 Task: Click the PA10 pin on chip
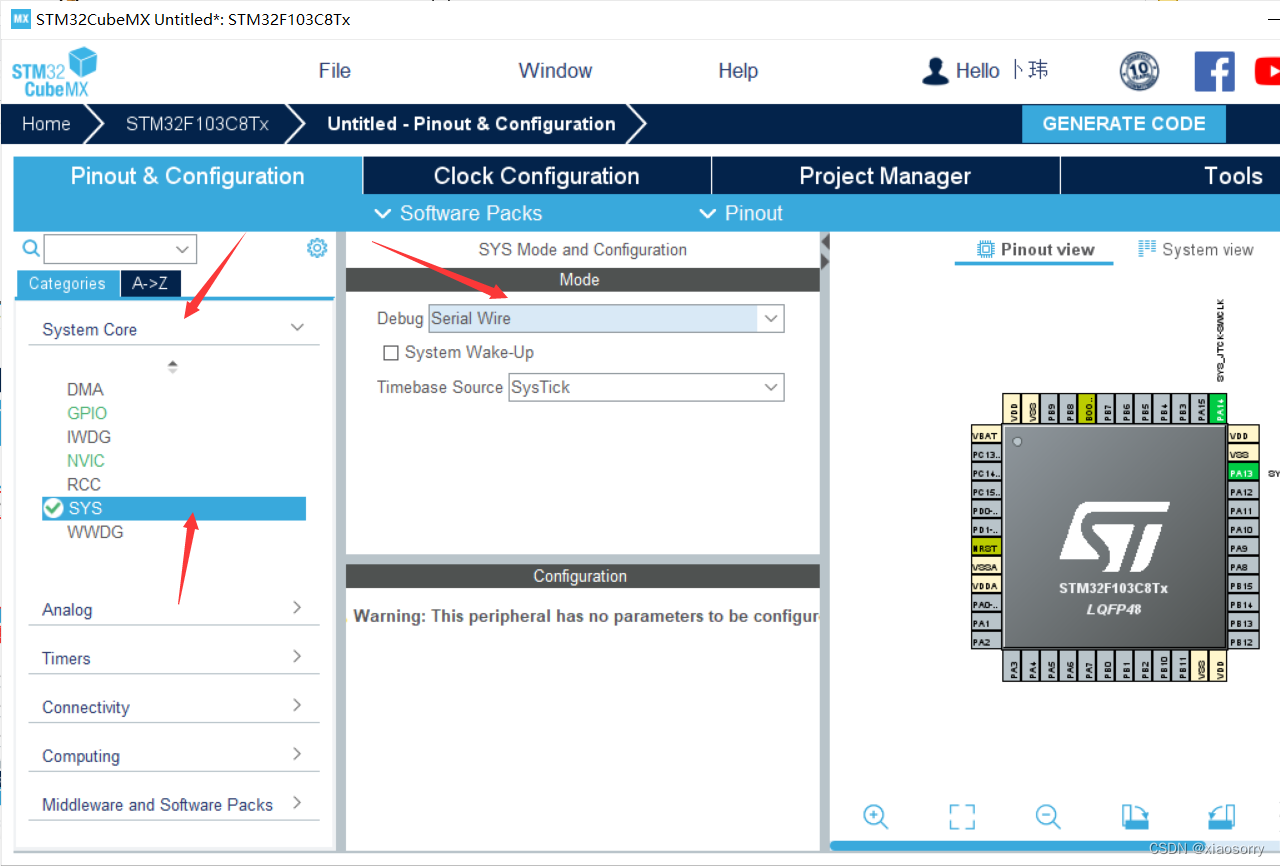click(x=1242, y=529)
